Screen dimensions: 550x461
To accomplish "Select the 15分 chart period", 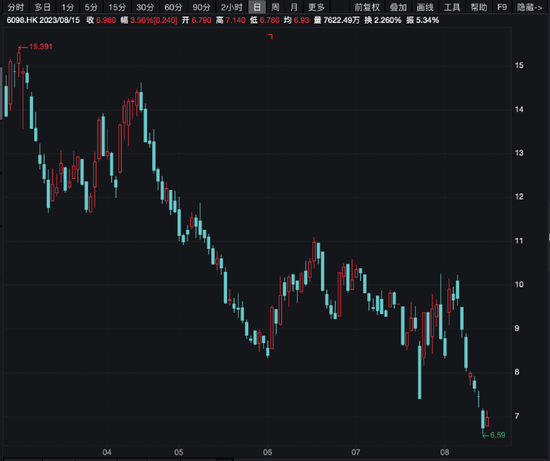I will coord(117,7).
